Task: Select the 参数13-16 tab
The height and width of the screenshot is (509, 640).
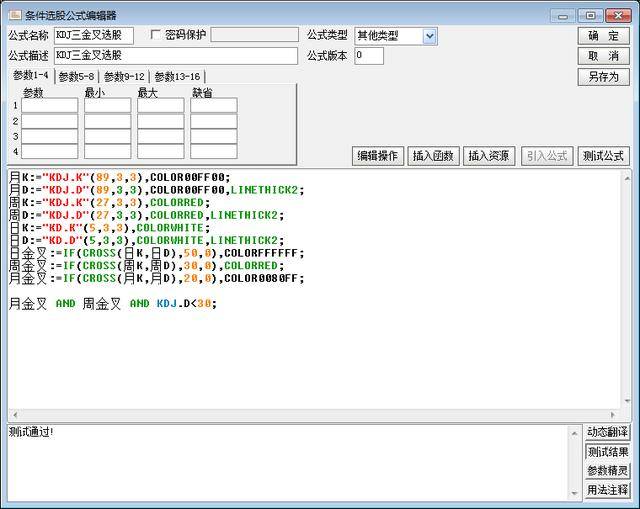Action: pyautogui.click(x=177, y=76)
